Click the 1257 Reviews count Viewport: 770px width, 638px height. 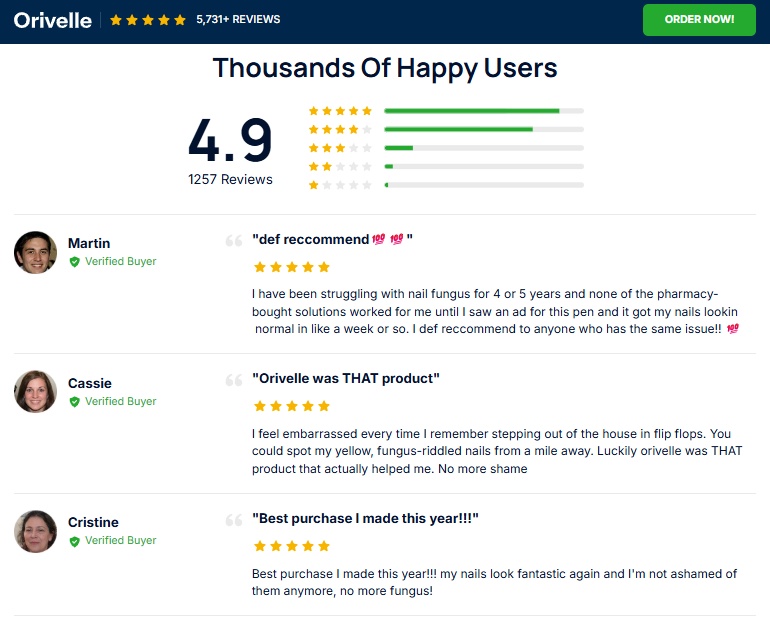[x=230, y=180]
